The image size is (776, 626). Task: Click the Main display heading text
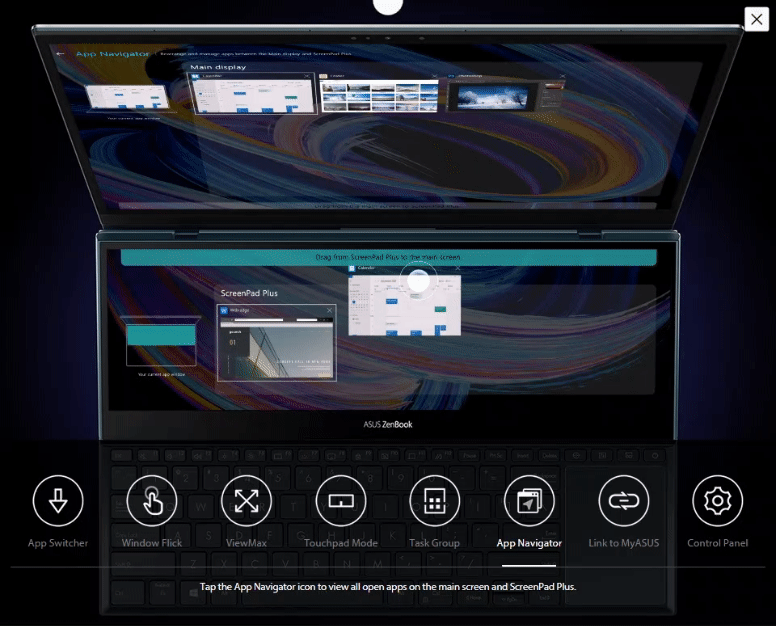218,67
